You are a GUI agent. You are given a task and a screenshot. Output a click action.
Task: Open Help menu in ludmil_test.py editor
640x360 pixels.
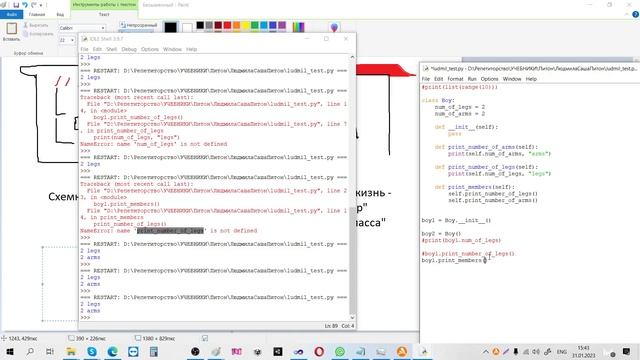(x=531, y=79)
